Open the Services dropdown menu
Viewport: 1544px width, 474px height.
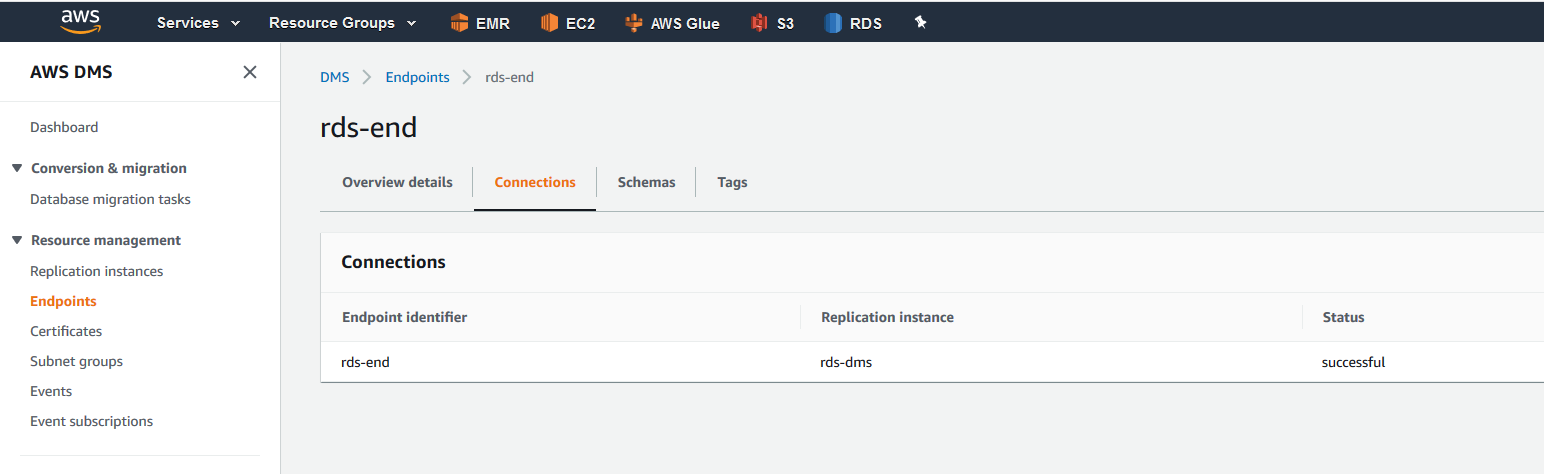click(x=198, y=23)
